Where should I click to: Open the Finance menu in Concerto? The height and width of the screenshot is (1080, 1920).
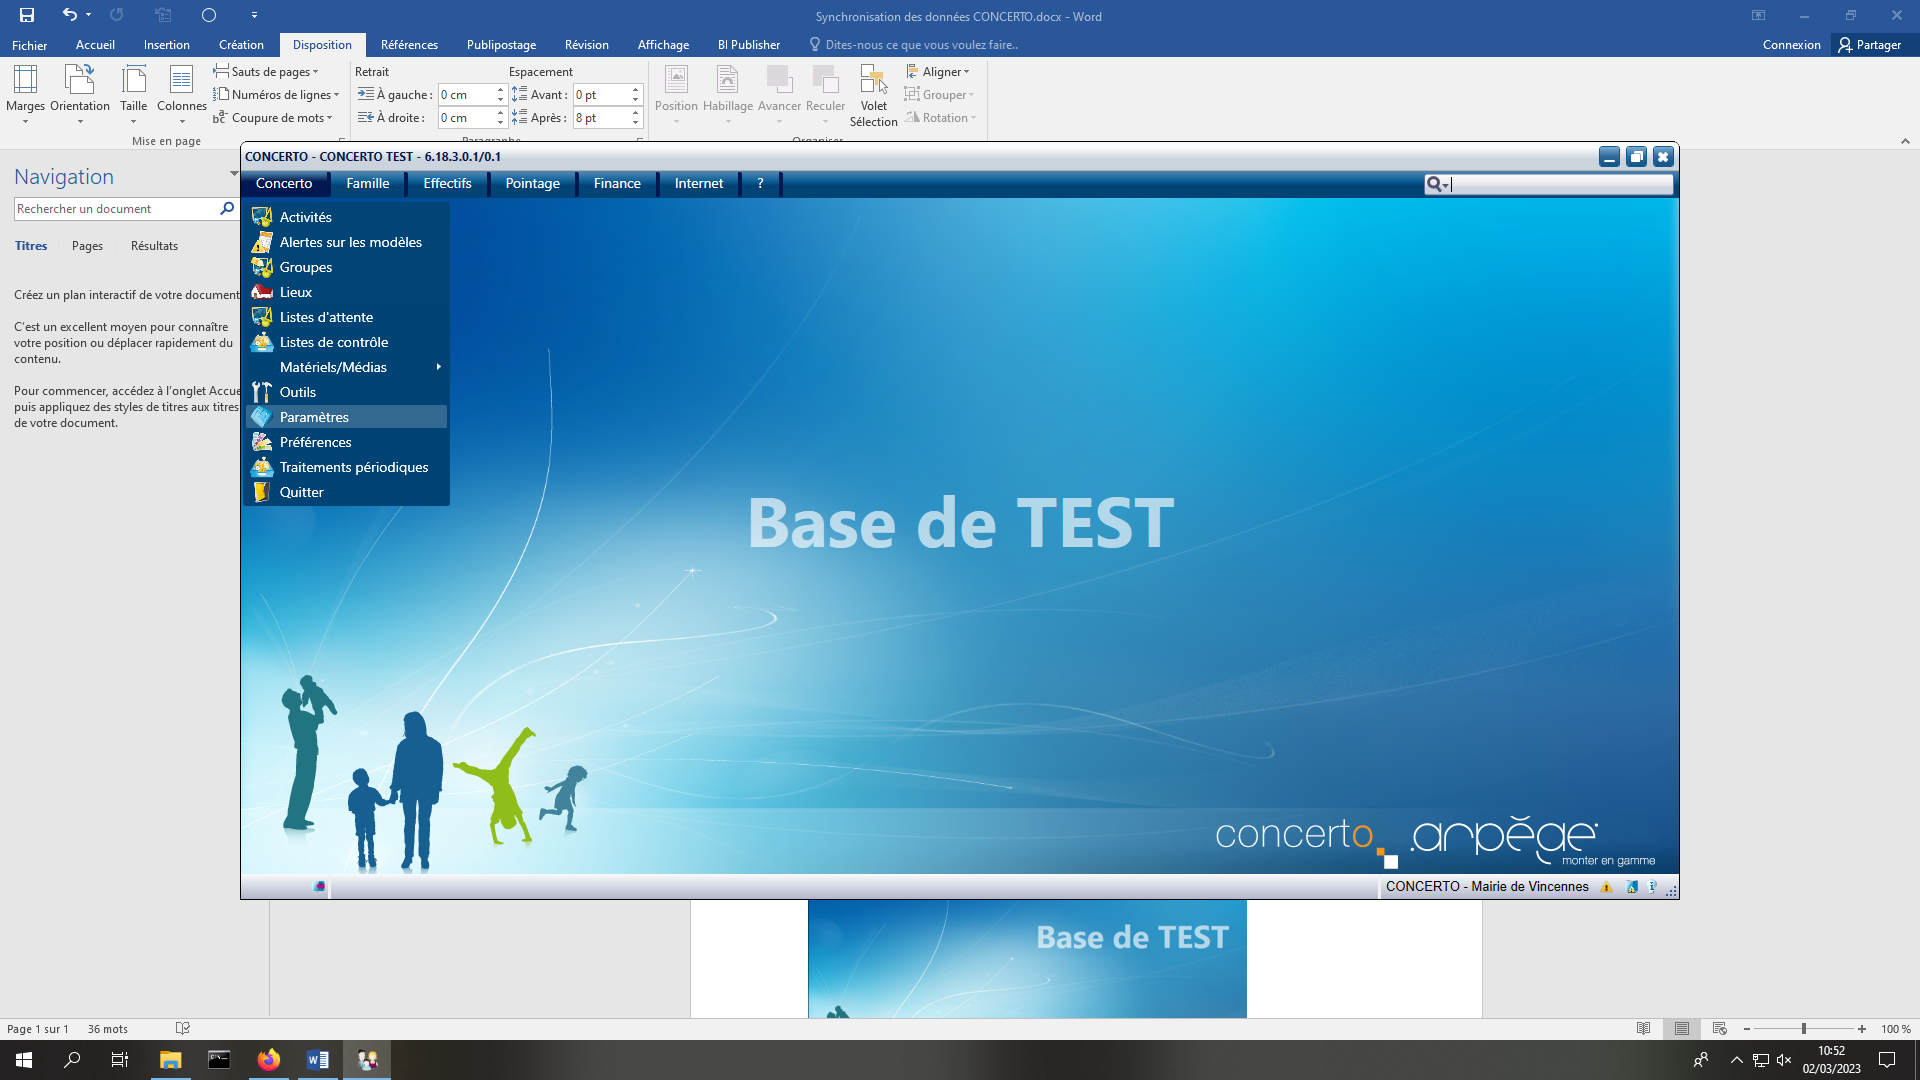point(617,183)
